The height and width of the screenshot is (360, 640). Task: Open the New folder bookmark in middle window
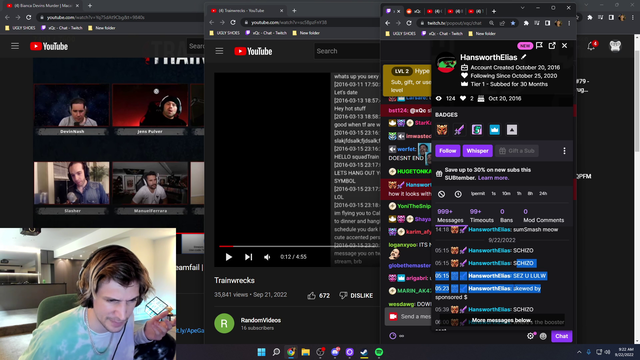[x=306, y=33]
